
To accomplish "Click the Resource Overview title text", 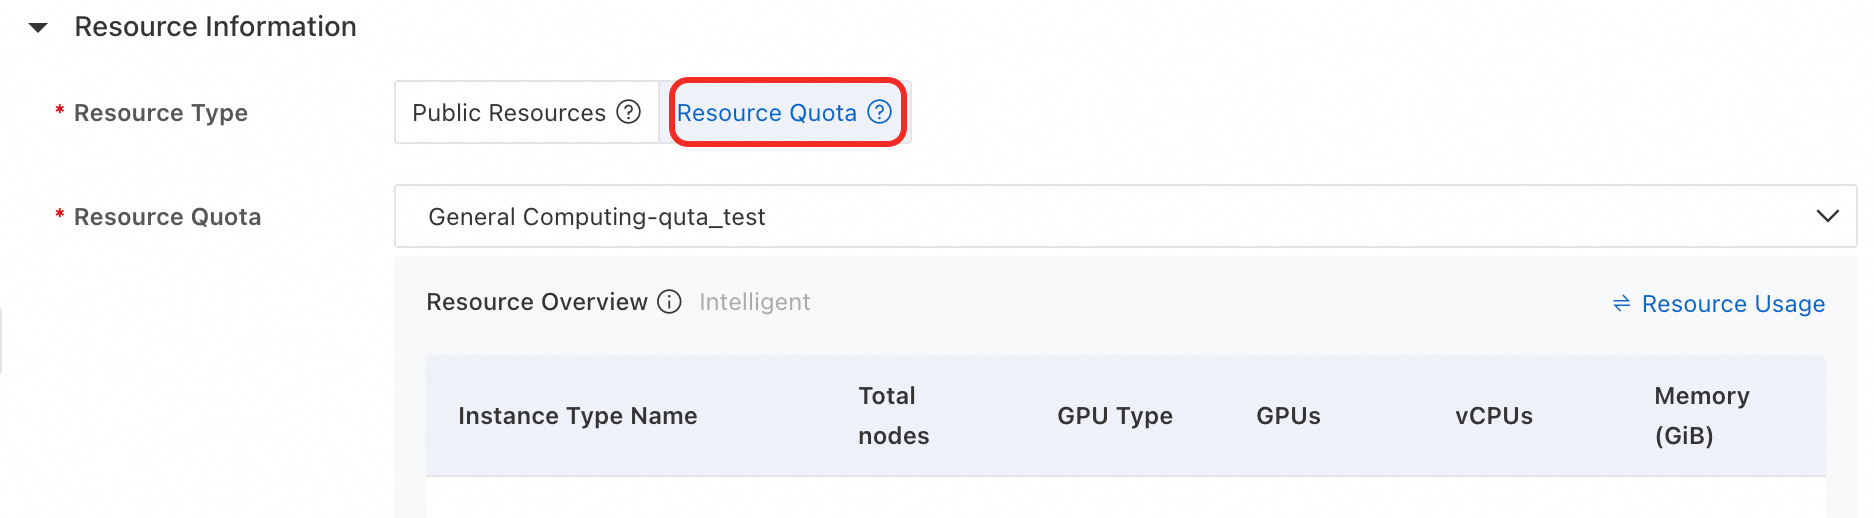I will 536,302.
